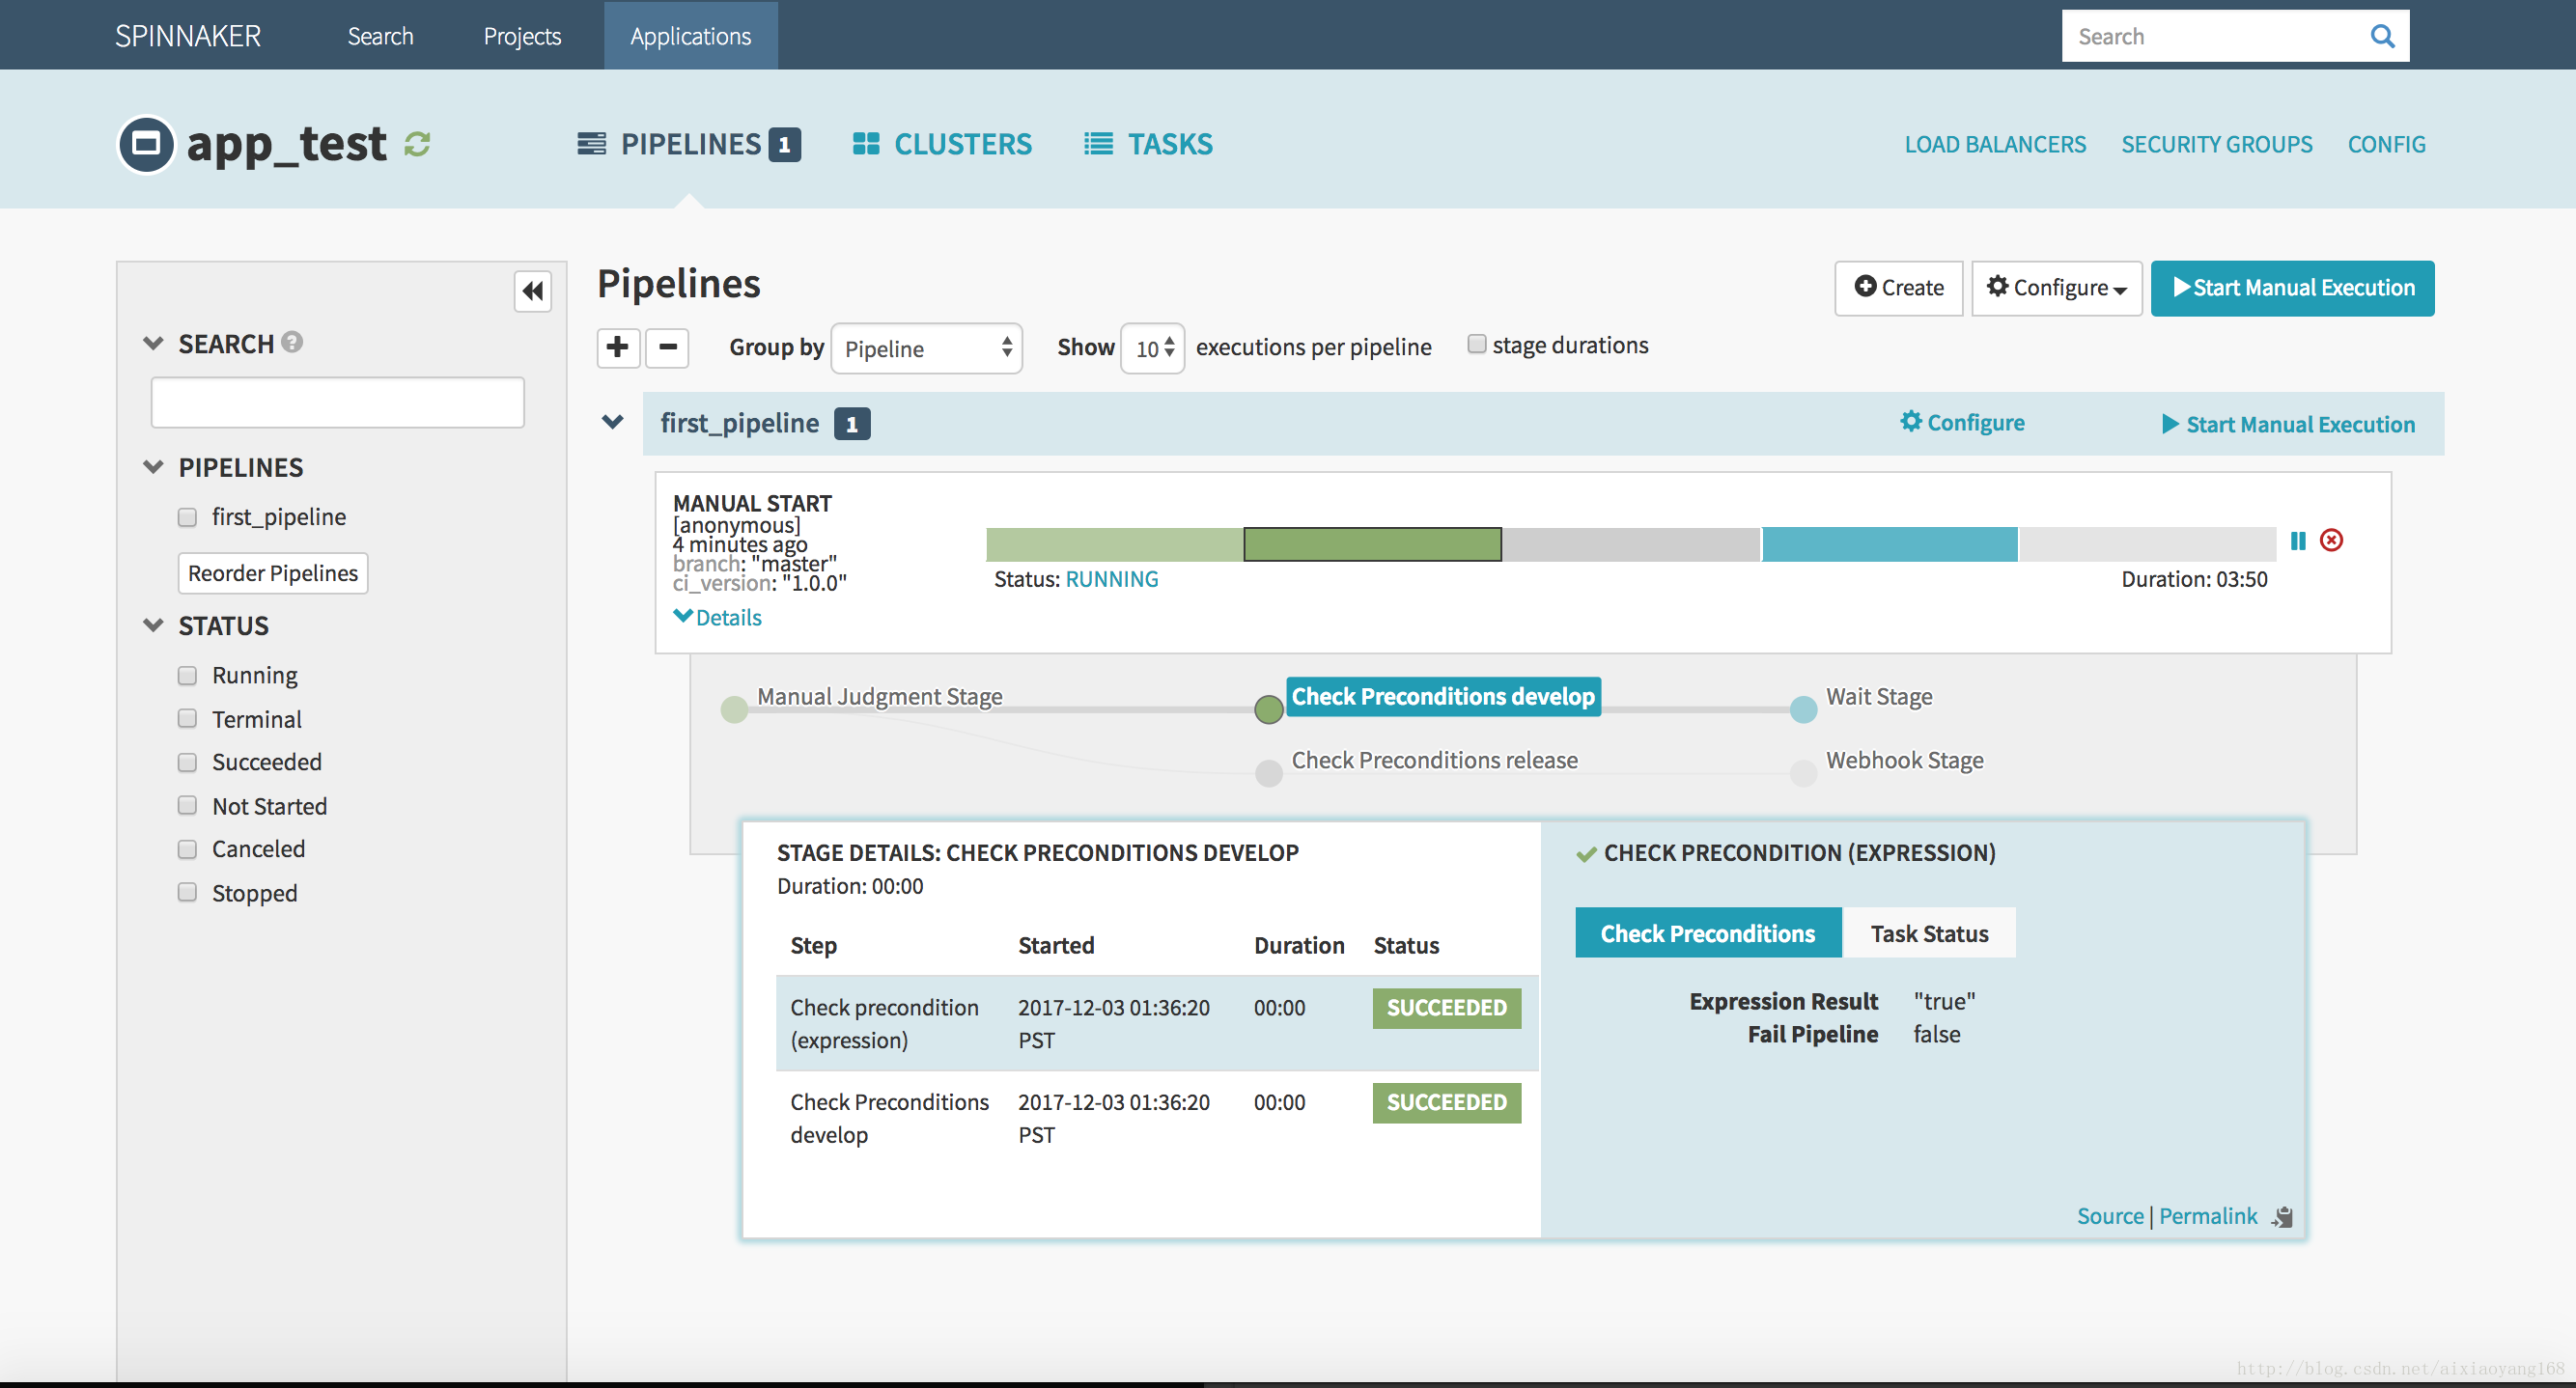Screen dimensions: 2576x1388
Task: Click the pipeline search input field
Action: click(339, 400)
